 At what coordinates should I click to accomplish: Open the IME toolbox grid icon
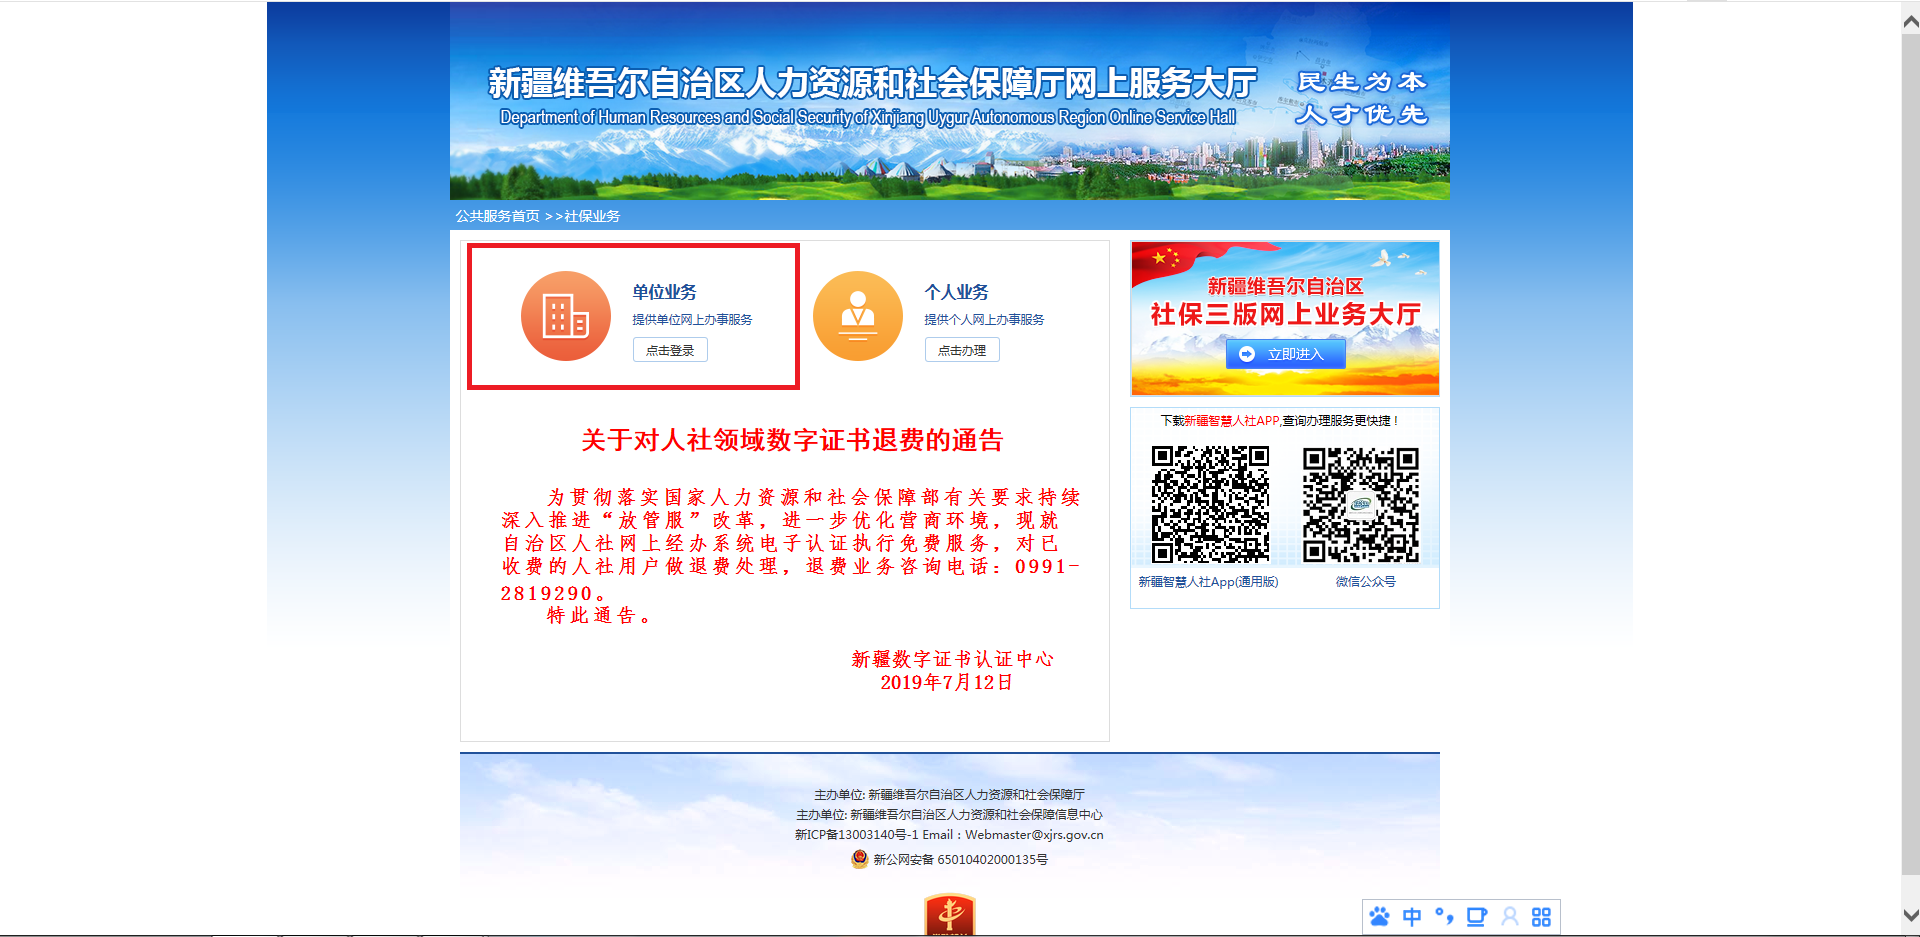pos(1541,917)
